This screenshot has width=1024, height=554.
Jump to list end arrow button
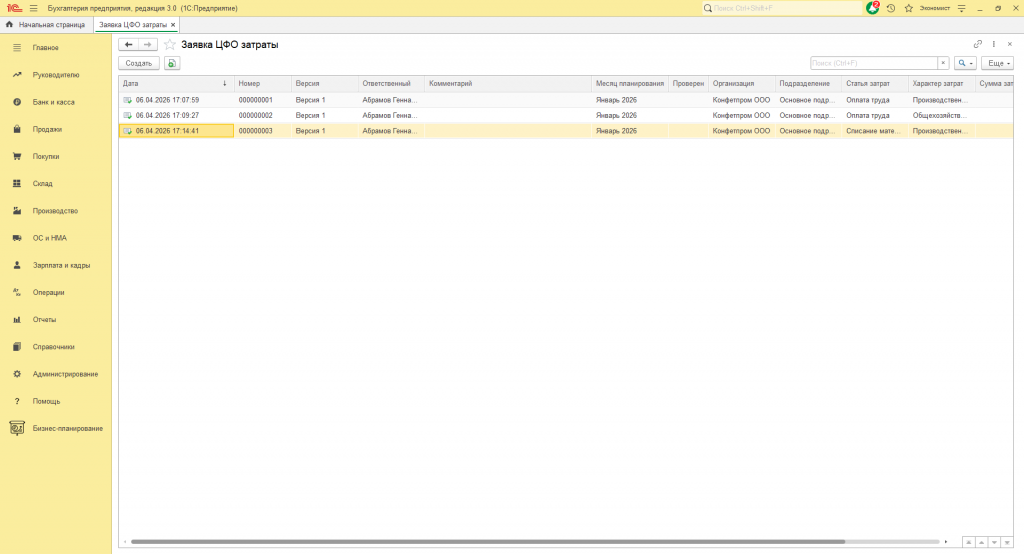(x=1007, y=542)
